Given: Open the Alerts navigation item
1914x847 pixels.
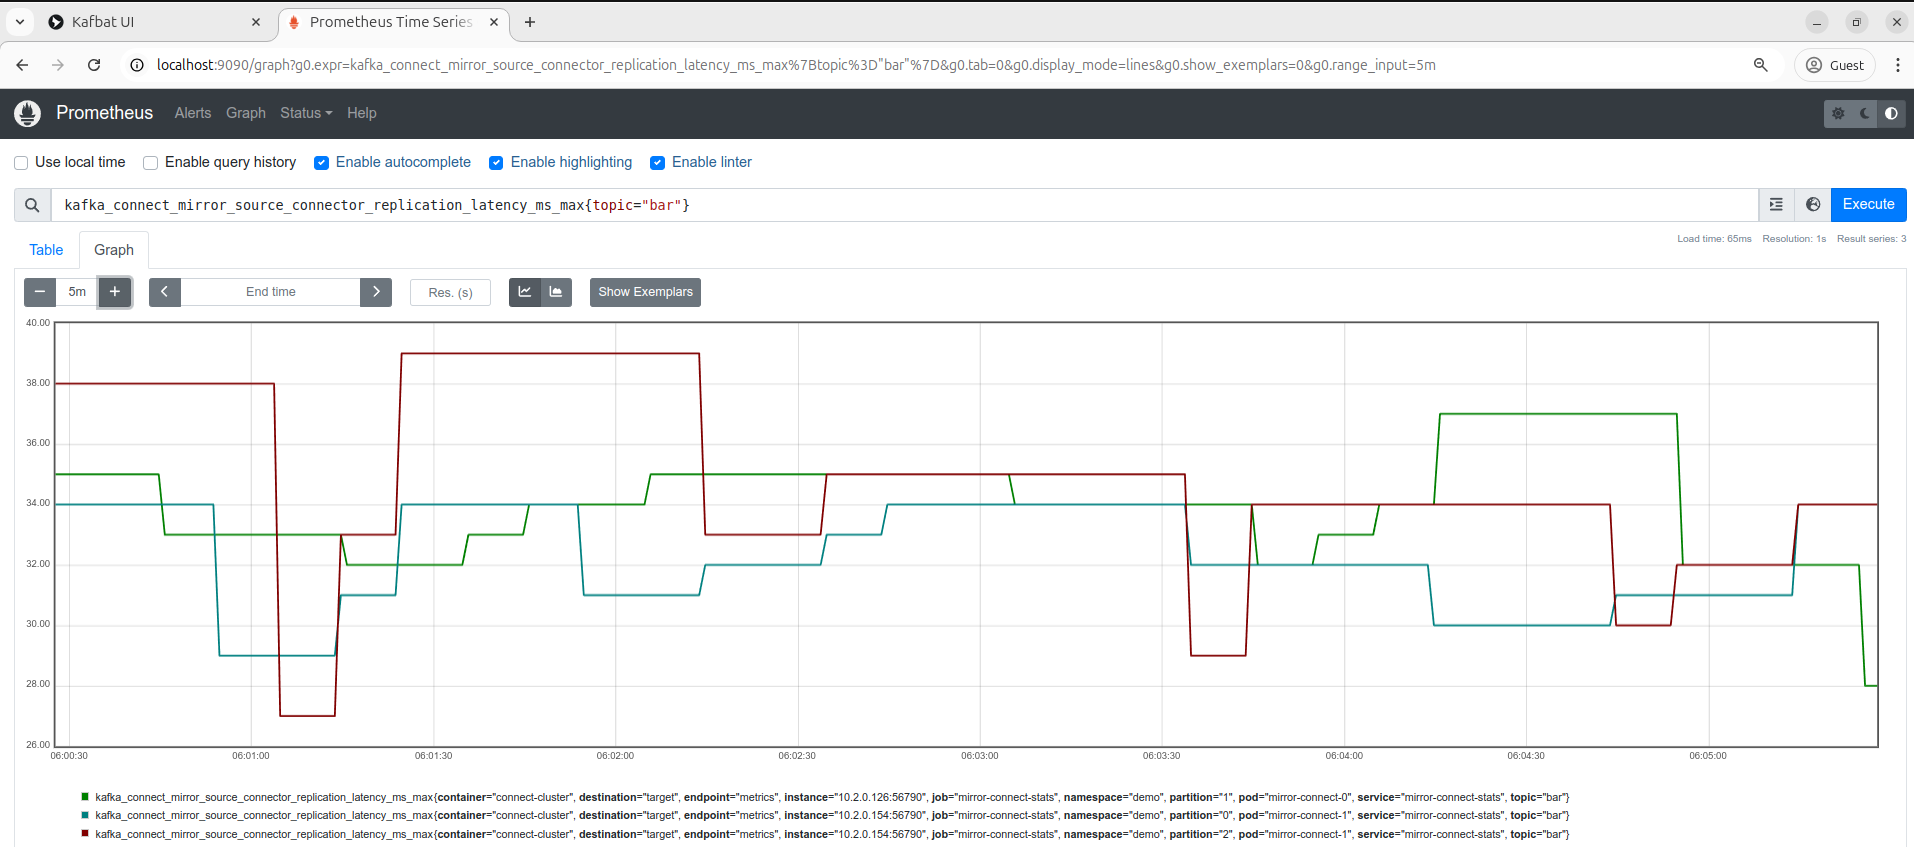Looking at the screenshot, I should (193, 113).
